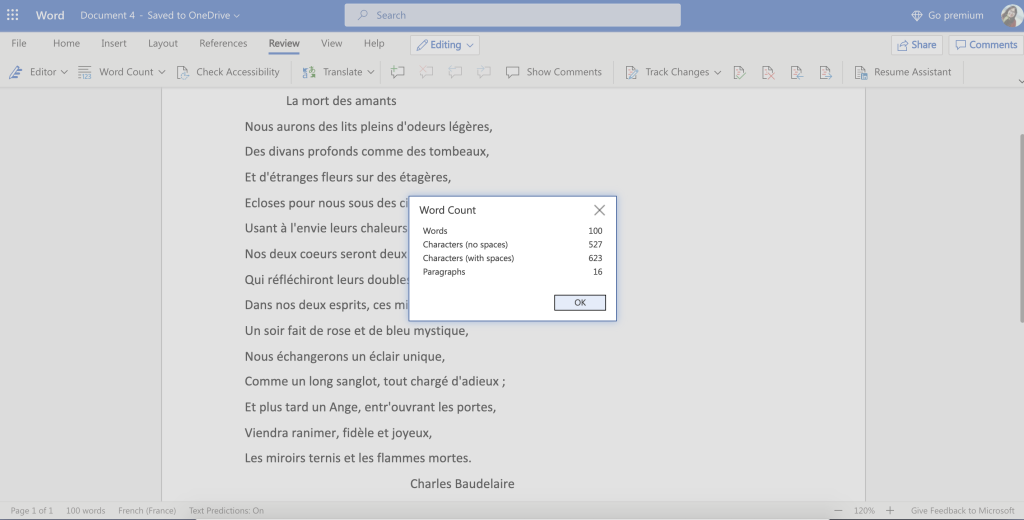The width and height of the screenshot is (1024, 520).
Task: Click the search magnifier icon
Action: 363,14
